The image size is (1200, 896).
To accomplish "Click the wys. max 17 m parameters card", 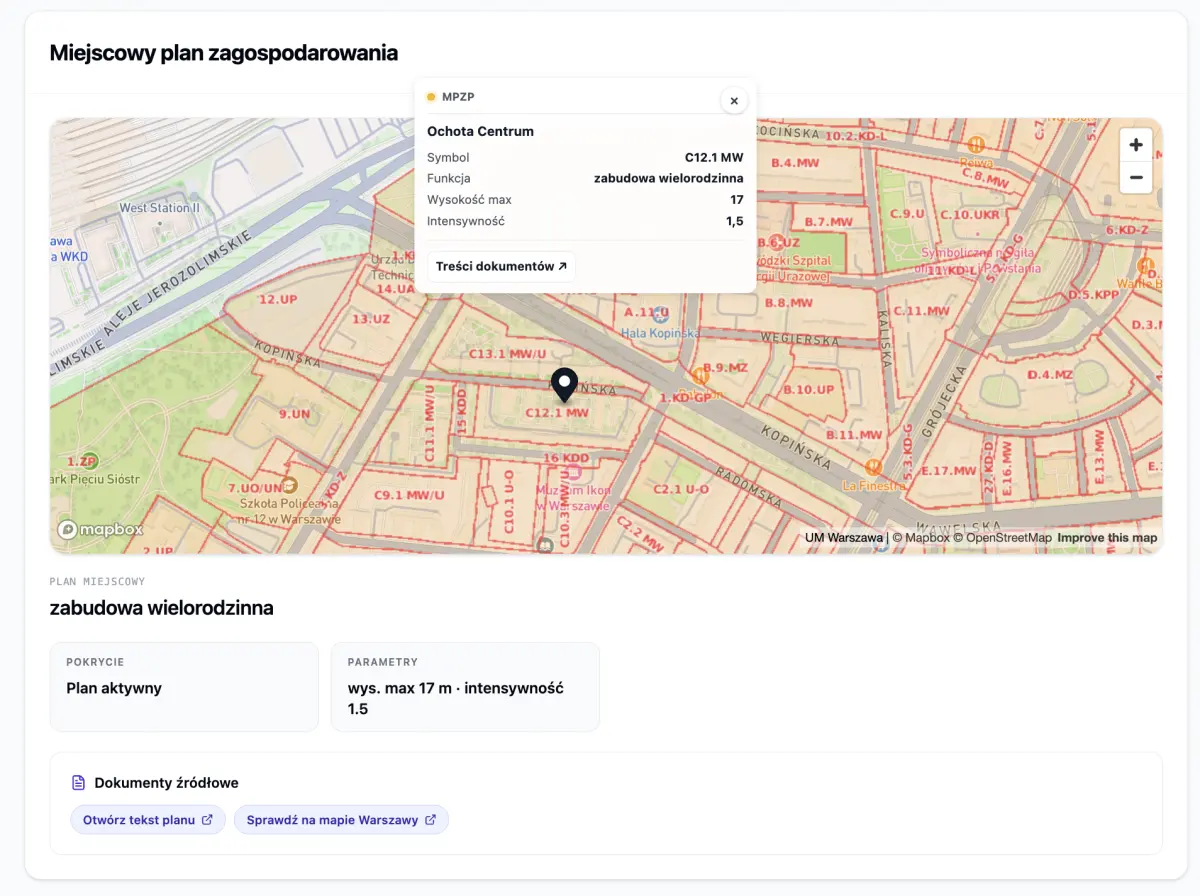I will pos(465,687).
